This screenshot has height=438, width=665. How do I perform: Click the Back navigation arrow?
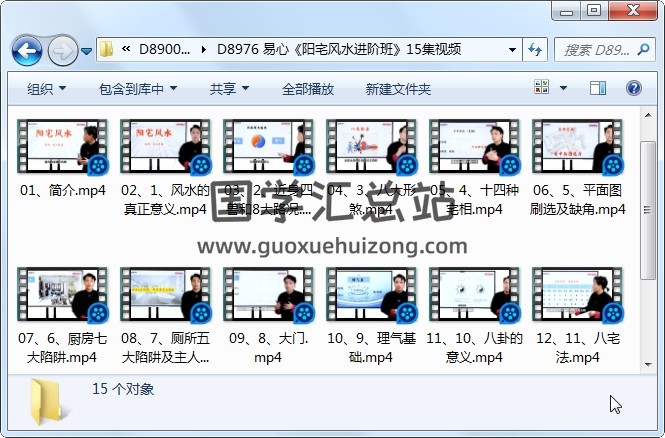[x=26, y=50]
